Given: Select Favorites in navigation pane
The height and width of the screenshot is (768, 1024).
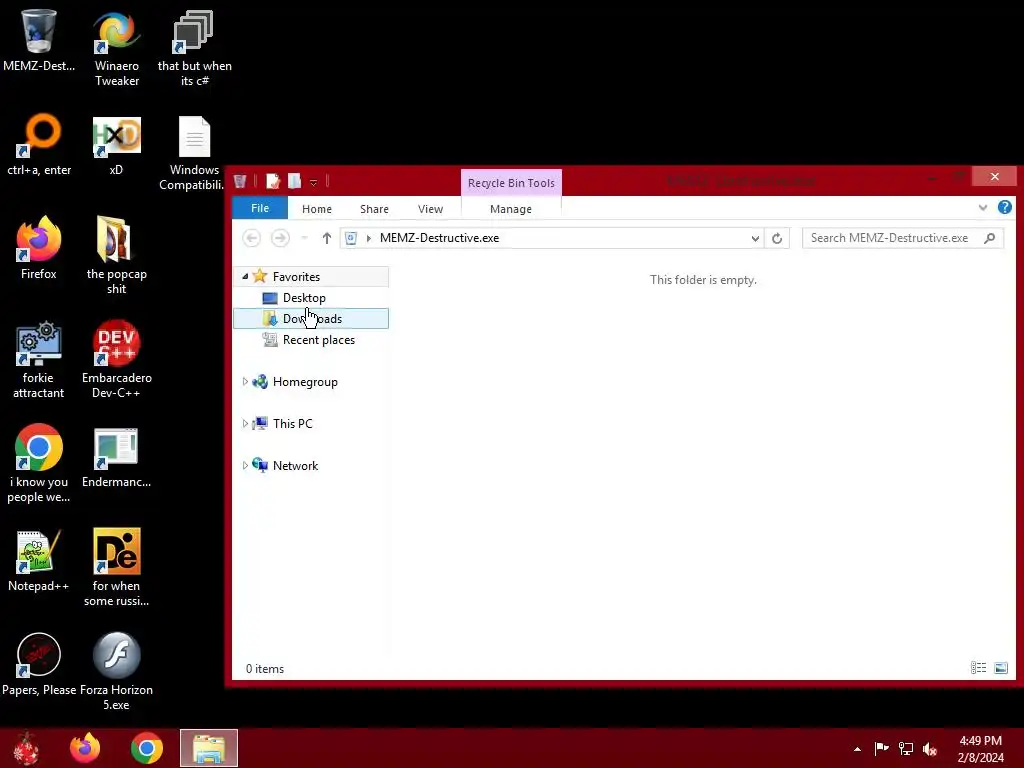Looking at the screenshot, I should [x=296, y=277].
